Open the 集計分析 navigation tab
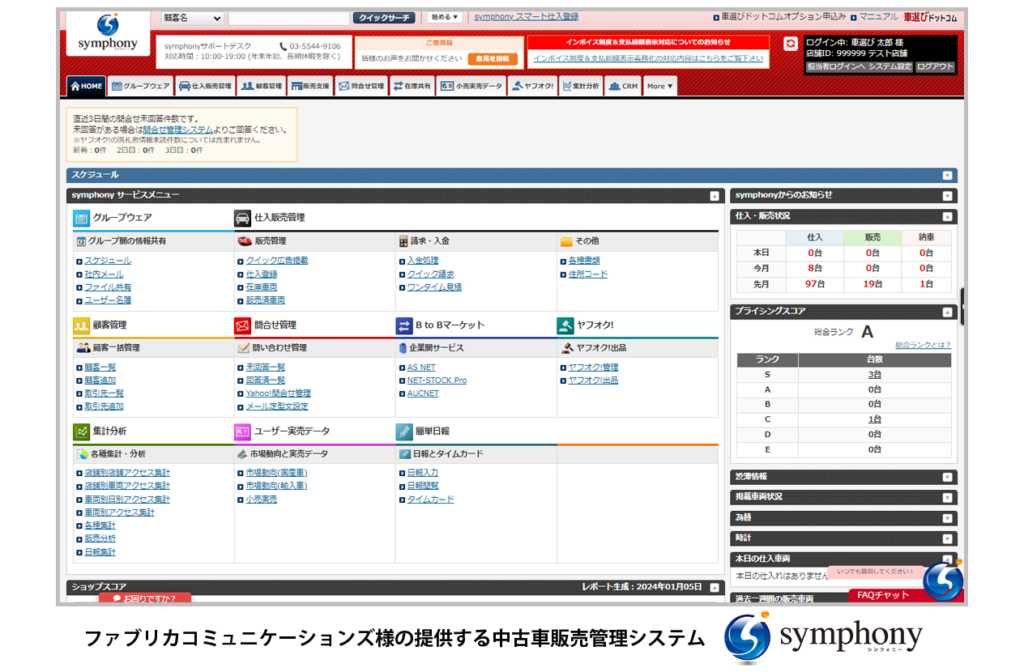 coord(581,86)
